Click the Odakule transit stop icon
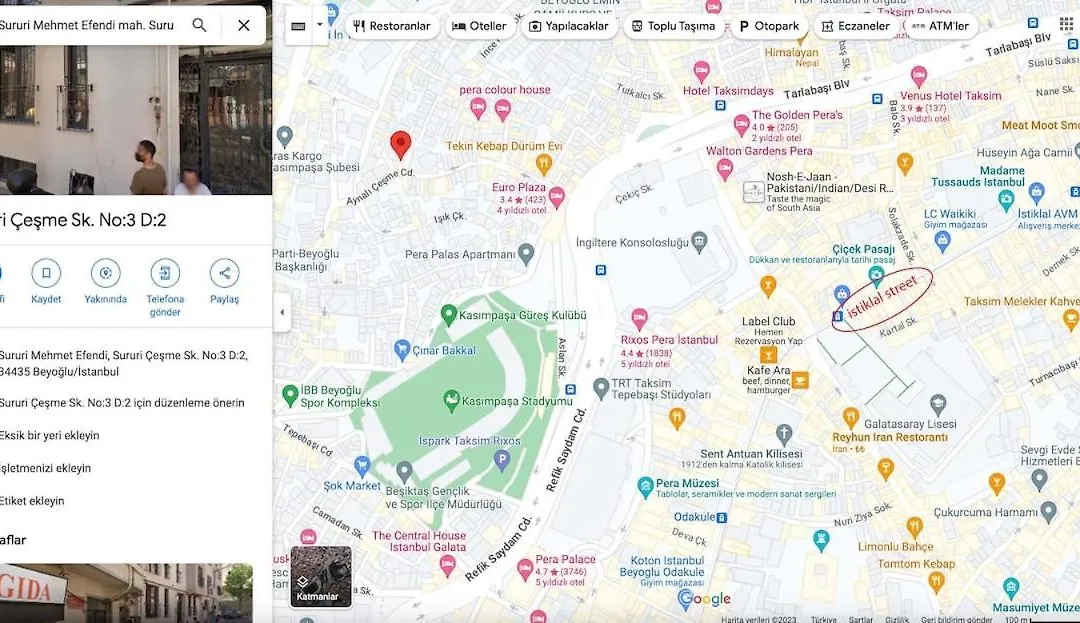Image resolution: width=1080 pixels, height=623 pixels. click(x=722, y=518)
